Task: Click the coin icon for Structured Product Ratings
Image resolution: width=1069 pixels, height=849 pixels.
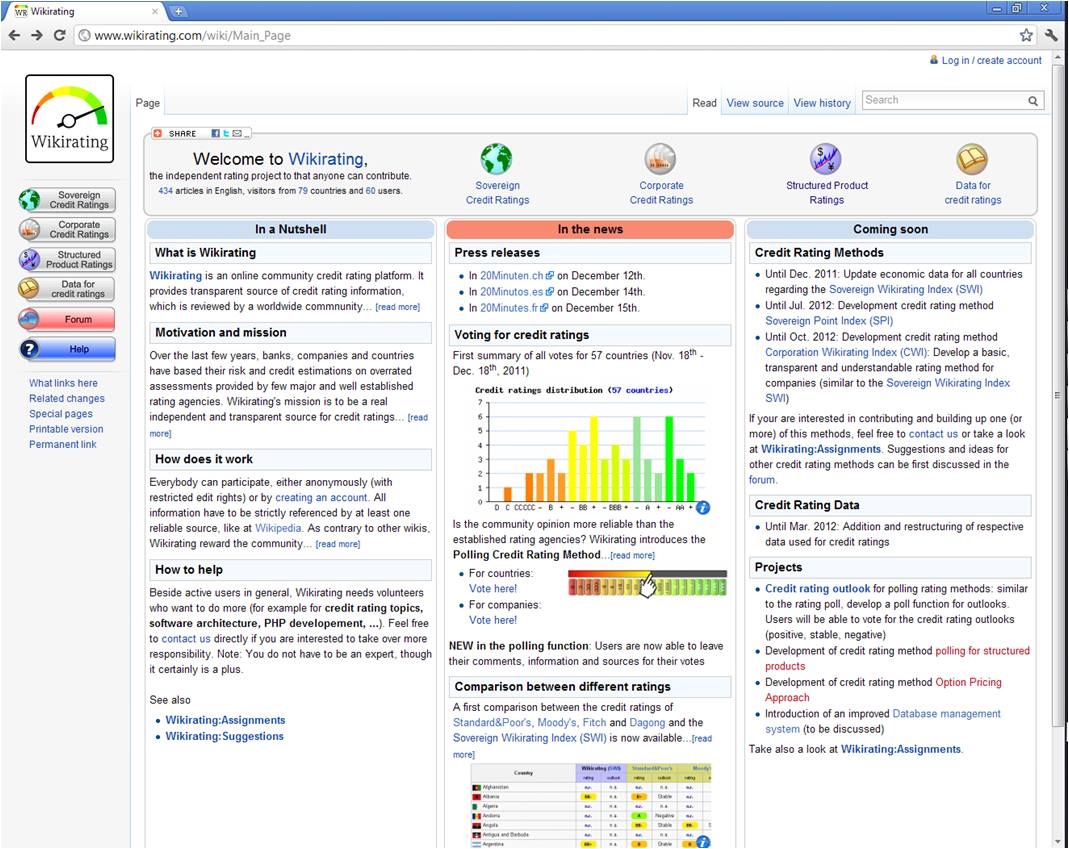Action: point(827,158)
